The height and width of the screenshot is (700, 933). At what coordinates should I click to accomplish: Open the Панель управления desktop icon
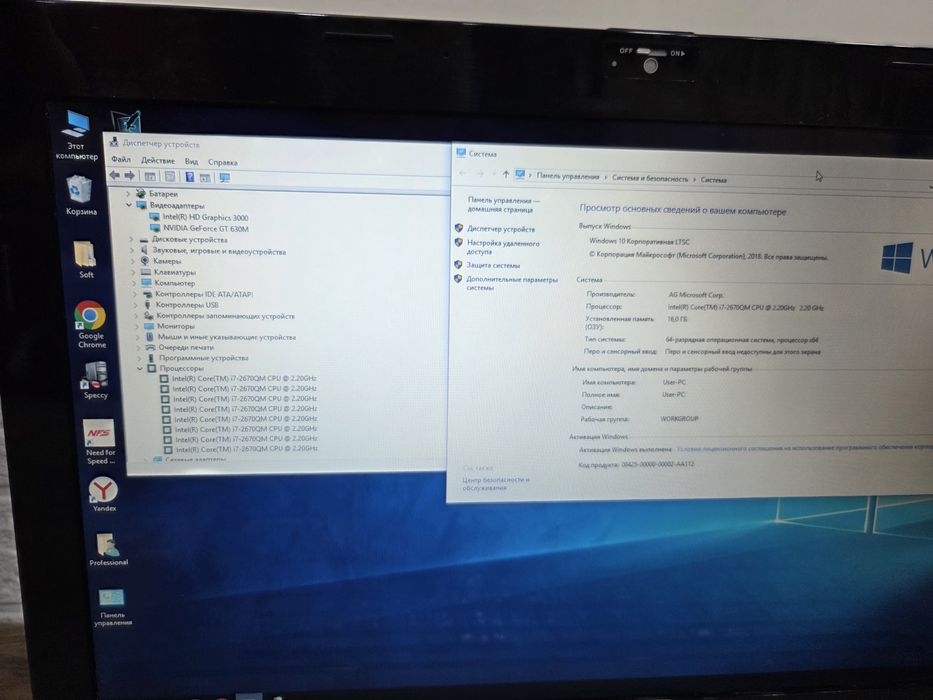pos(112,607)
